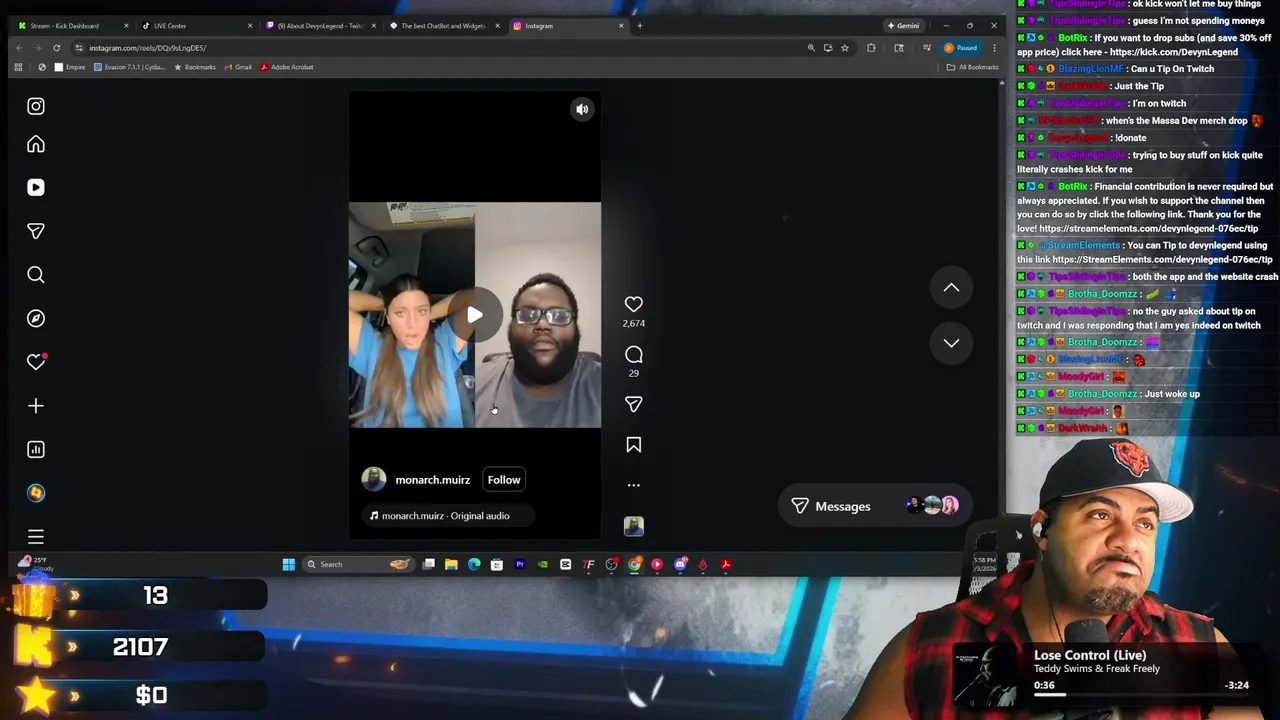Open Discord from taskbar

coord(680,565)
